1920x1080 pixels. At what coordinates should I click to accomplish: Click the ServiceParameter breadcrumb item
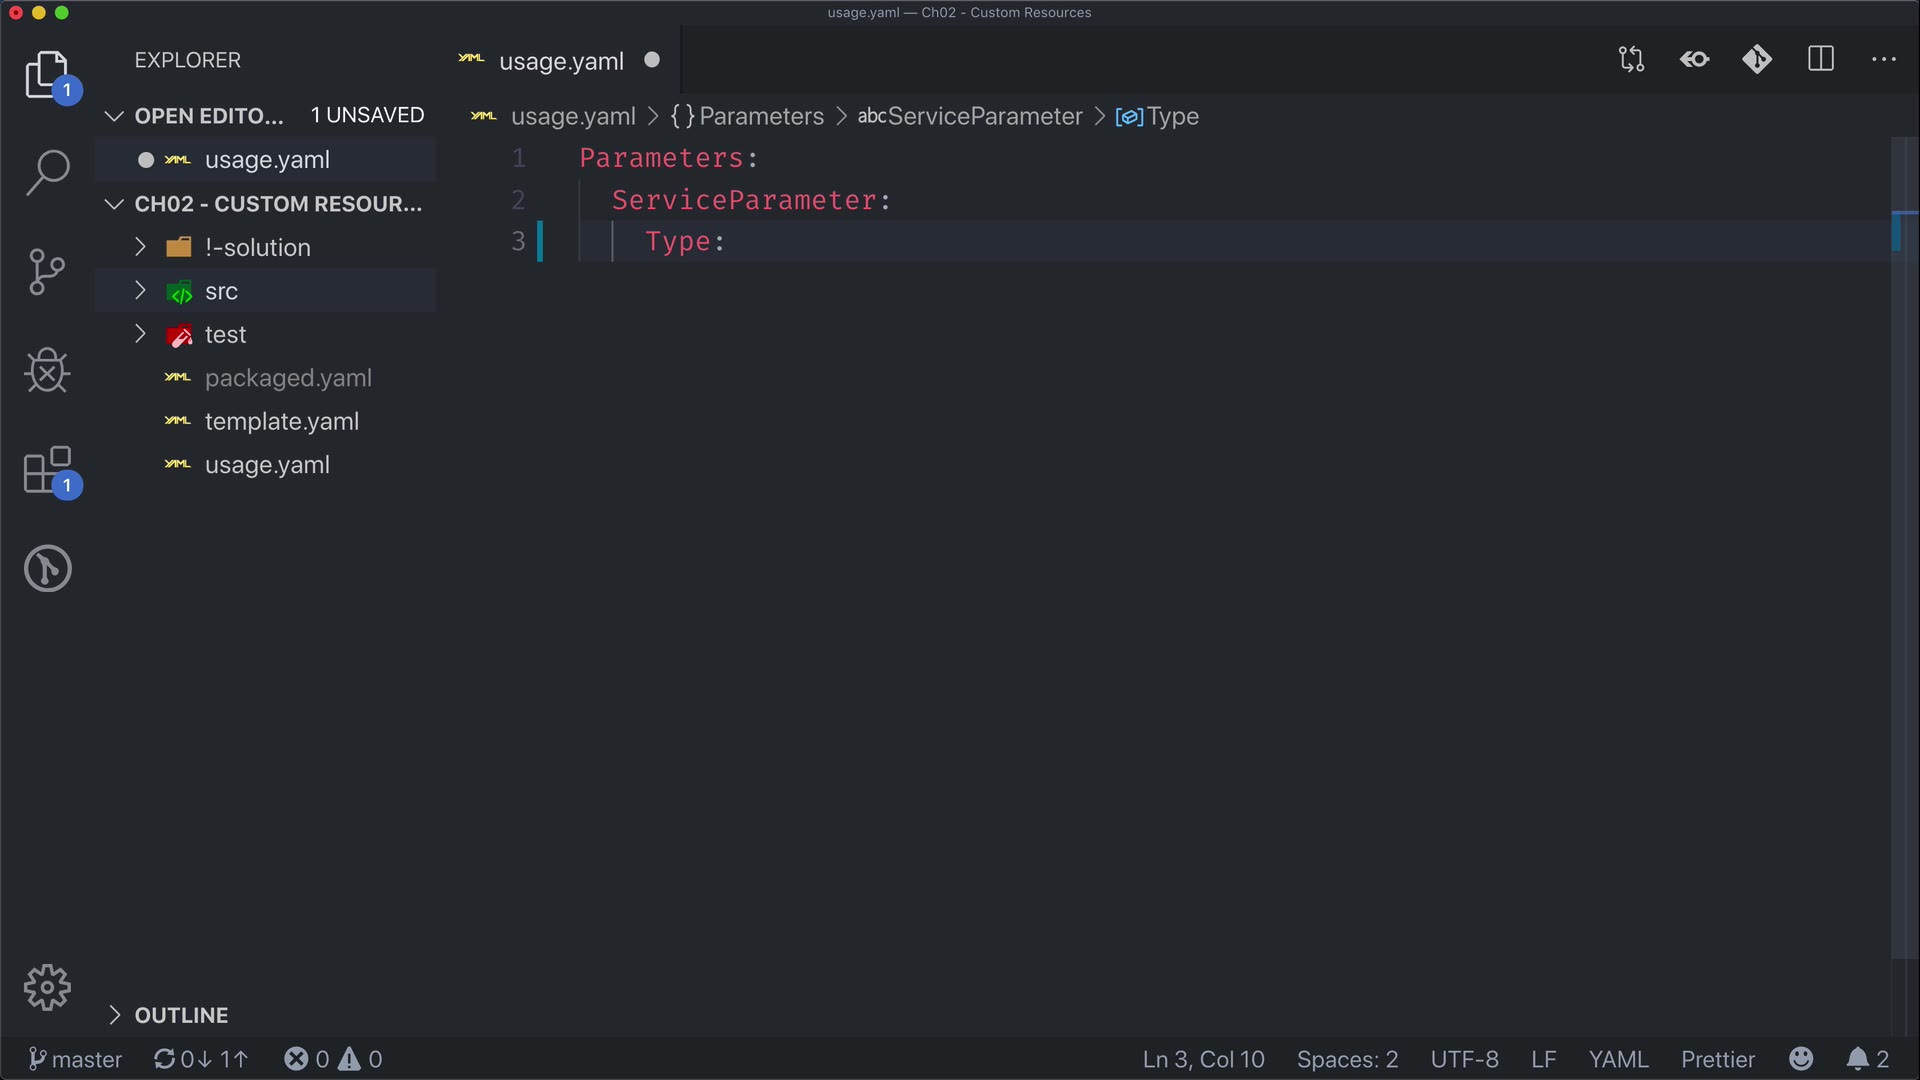pyautogui.click(x=984, y=116)
